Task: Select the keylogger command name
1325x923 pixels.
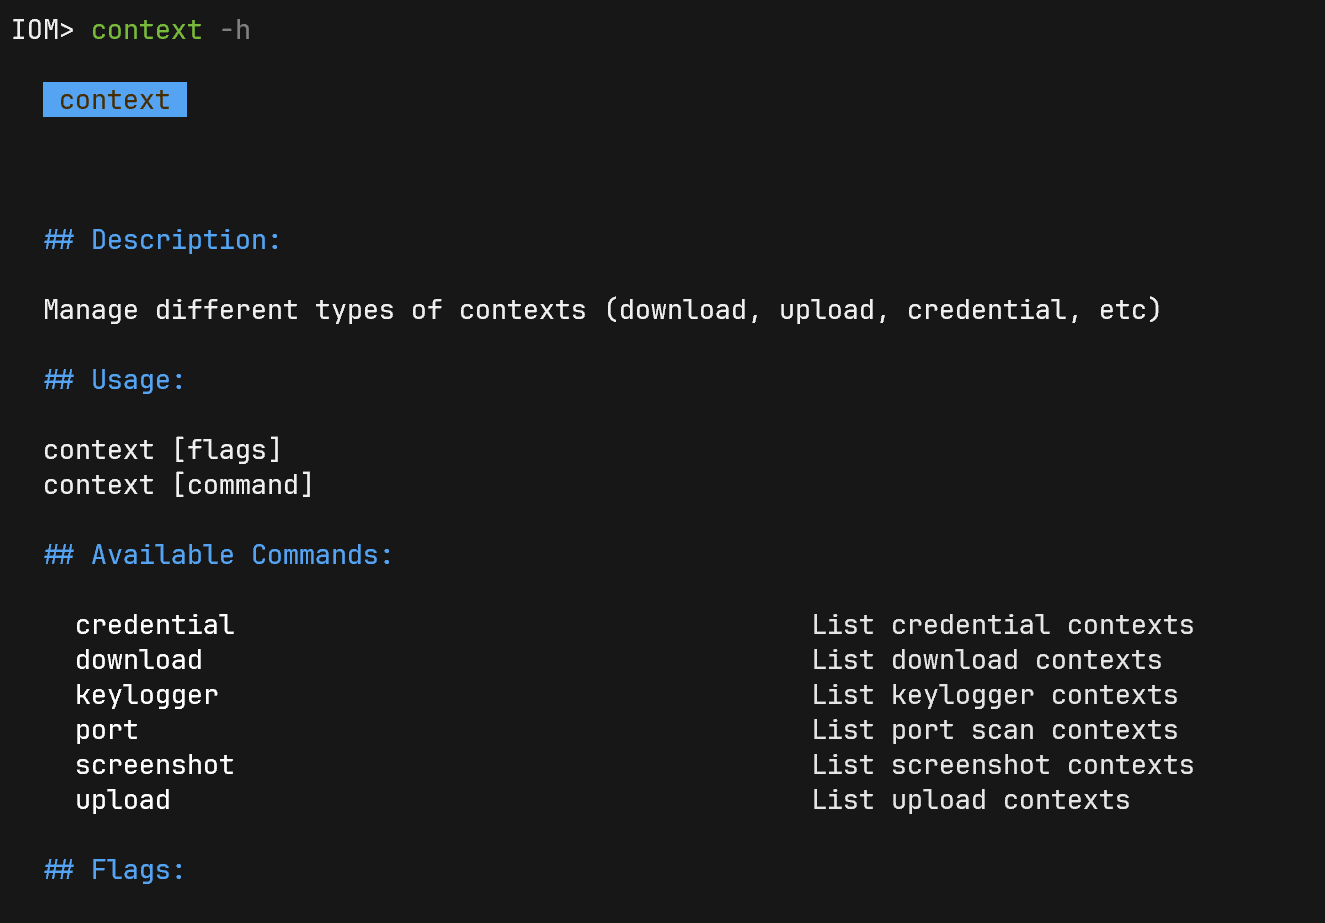Action: click(x=147, y=695)
